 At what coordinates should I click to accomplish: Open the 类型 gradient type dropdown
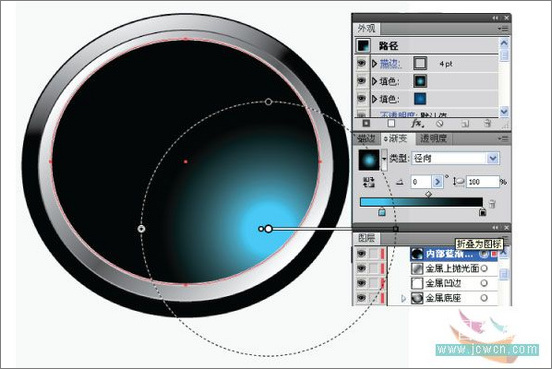click(x=493, y=158)
